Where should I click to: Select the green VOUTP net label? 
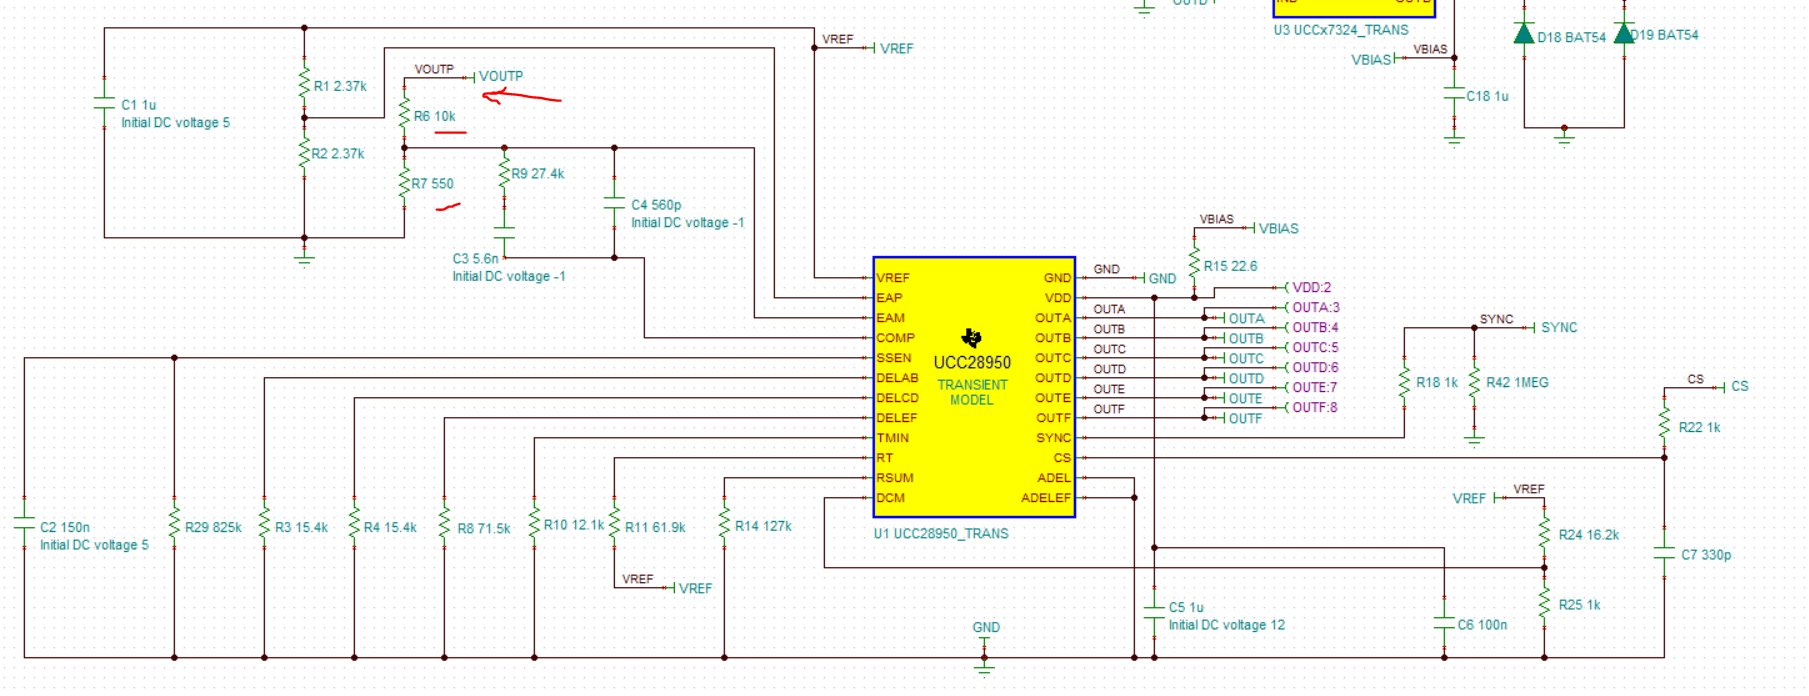coord(500,76)
